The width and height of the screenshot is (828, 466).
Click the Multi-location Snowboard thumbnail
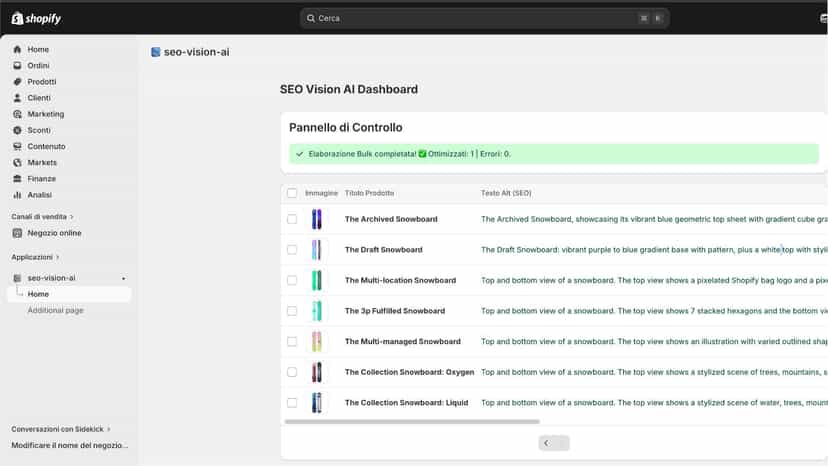pos(316,280)
